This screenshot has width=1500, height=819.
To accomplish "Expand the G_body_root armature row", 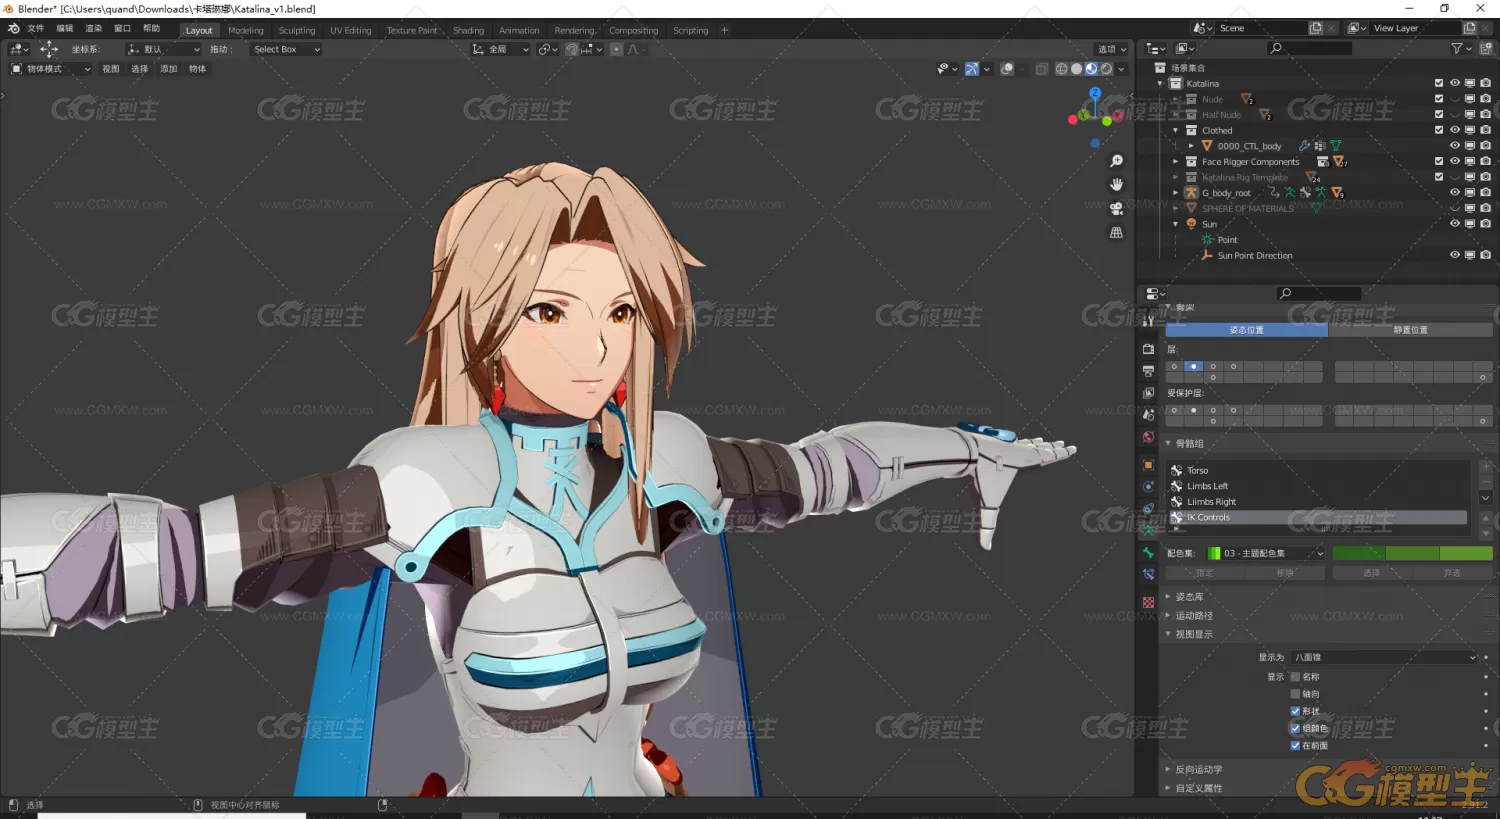I will pos(1175,193).
